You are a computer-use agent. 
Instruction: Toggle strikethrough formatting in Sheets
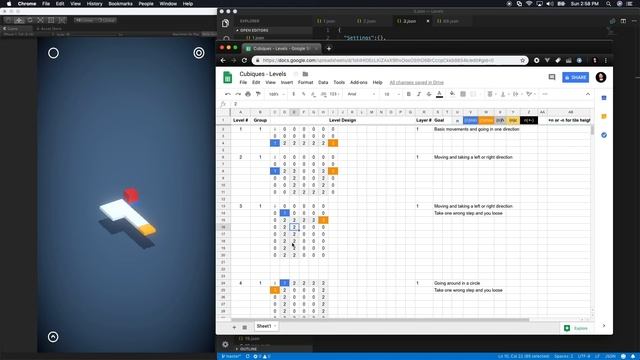point(429,94)
